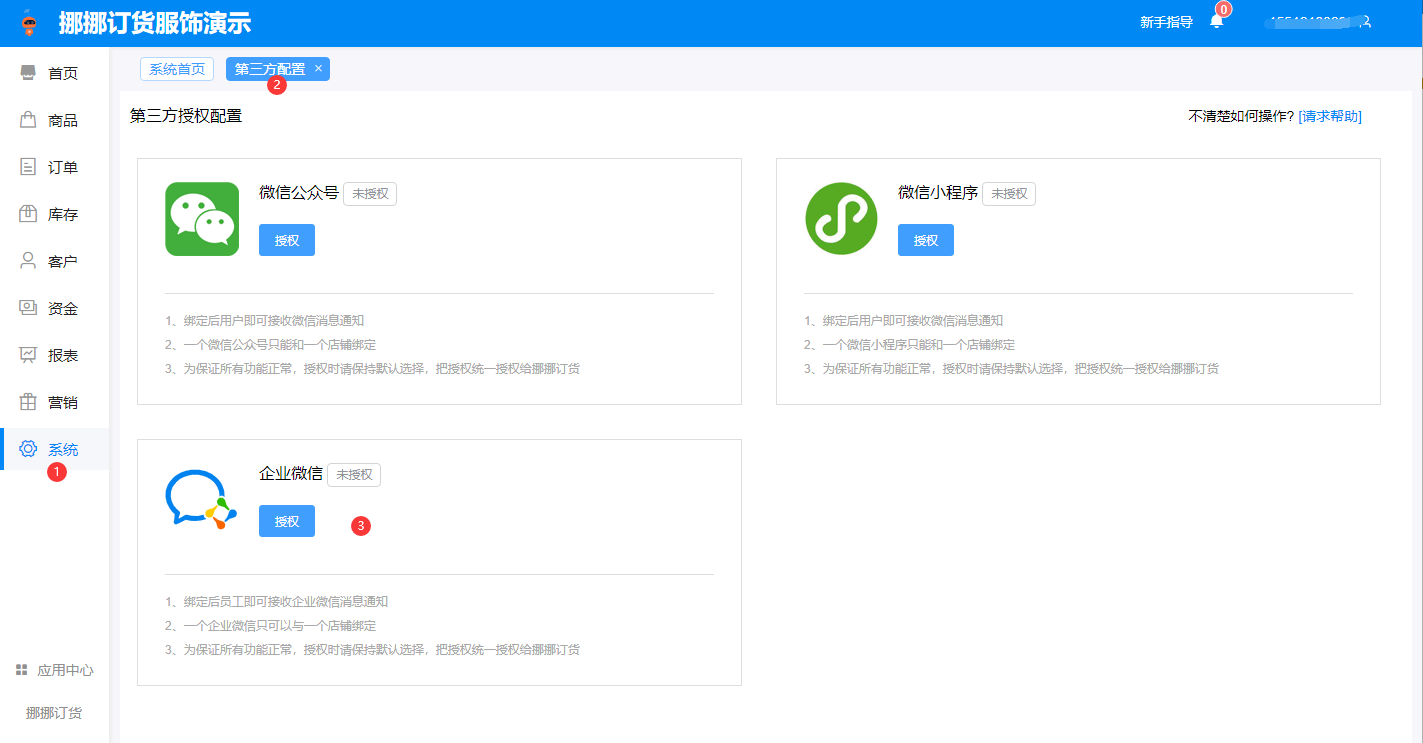Click the WeChat Mini Program logo
This screenshot has width=1423, height=743.
click(841, 219)
